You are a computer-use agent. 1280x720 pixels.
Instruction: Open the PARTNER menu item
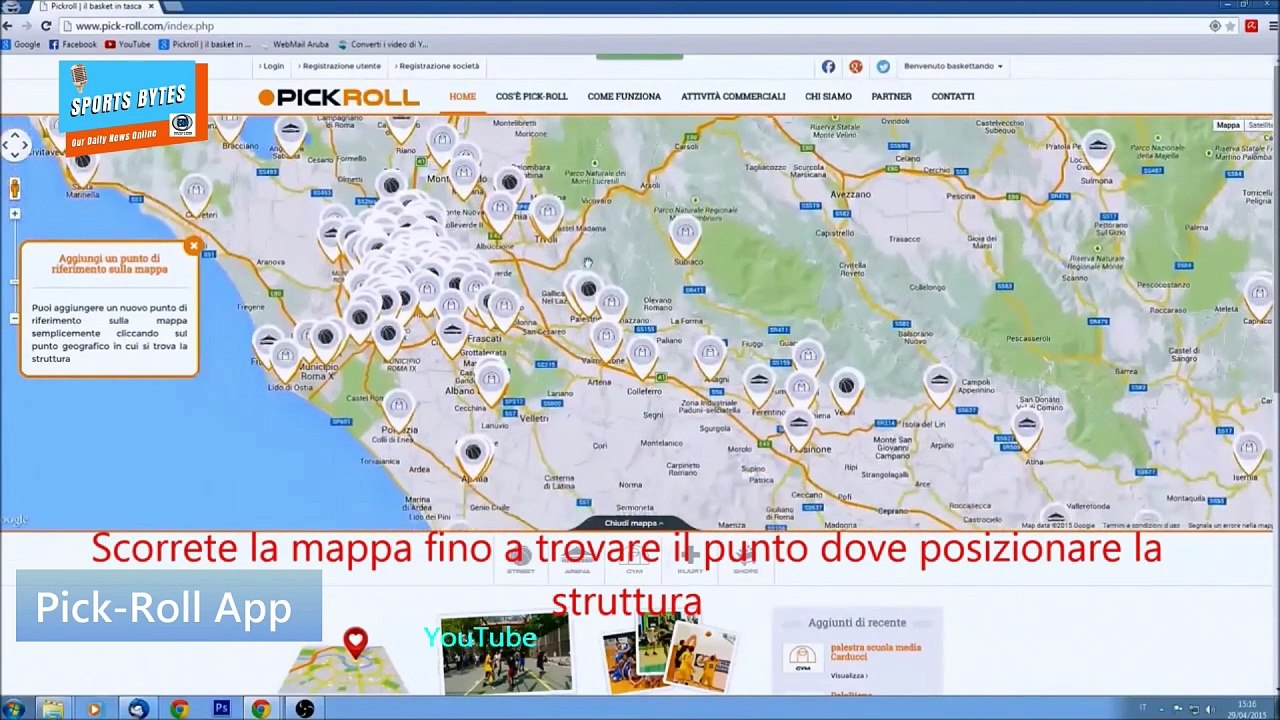(891, 97)
